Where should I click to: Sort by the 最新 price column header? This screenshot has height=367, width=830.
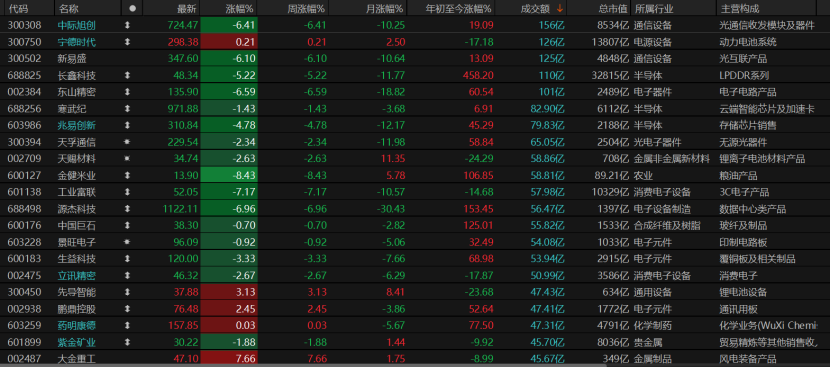[187, 8]
